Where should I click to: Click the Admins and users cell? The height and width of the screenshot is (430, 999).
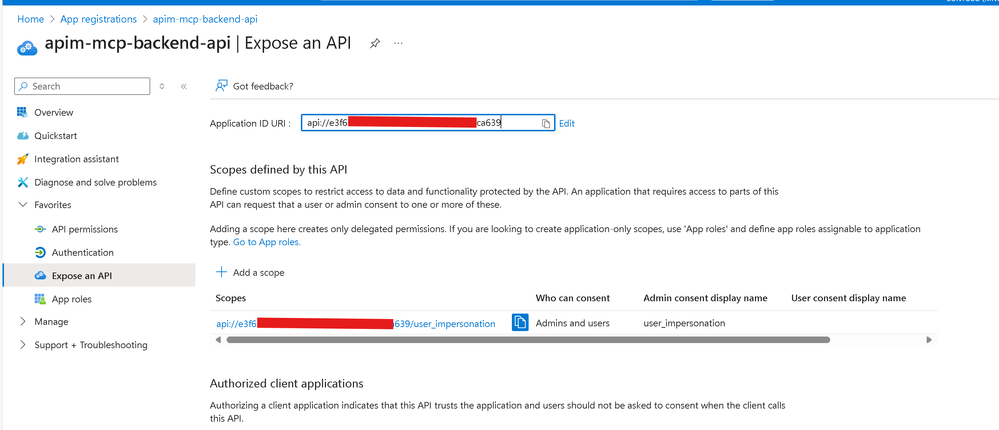[572, 323]
